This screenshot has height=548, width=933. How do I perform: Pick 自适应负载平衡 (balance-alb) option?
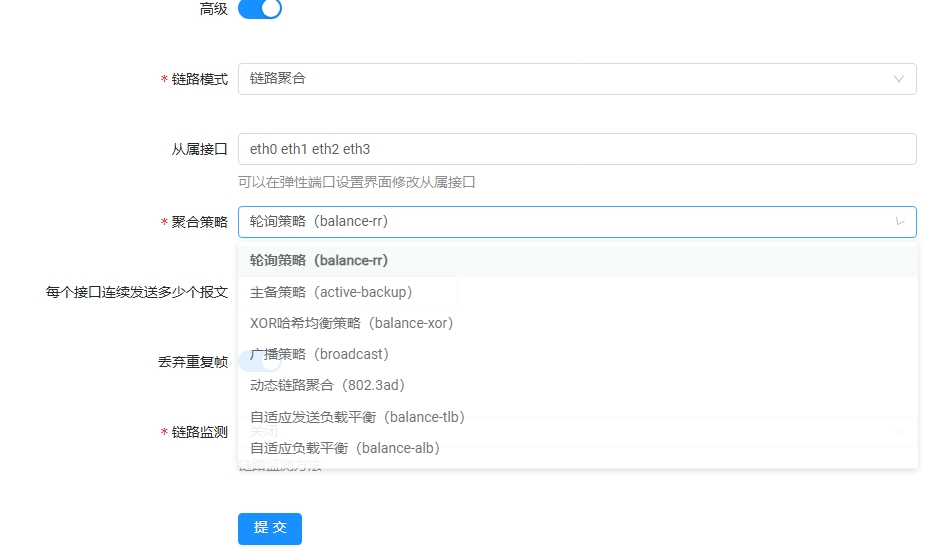(345, 448)
